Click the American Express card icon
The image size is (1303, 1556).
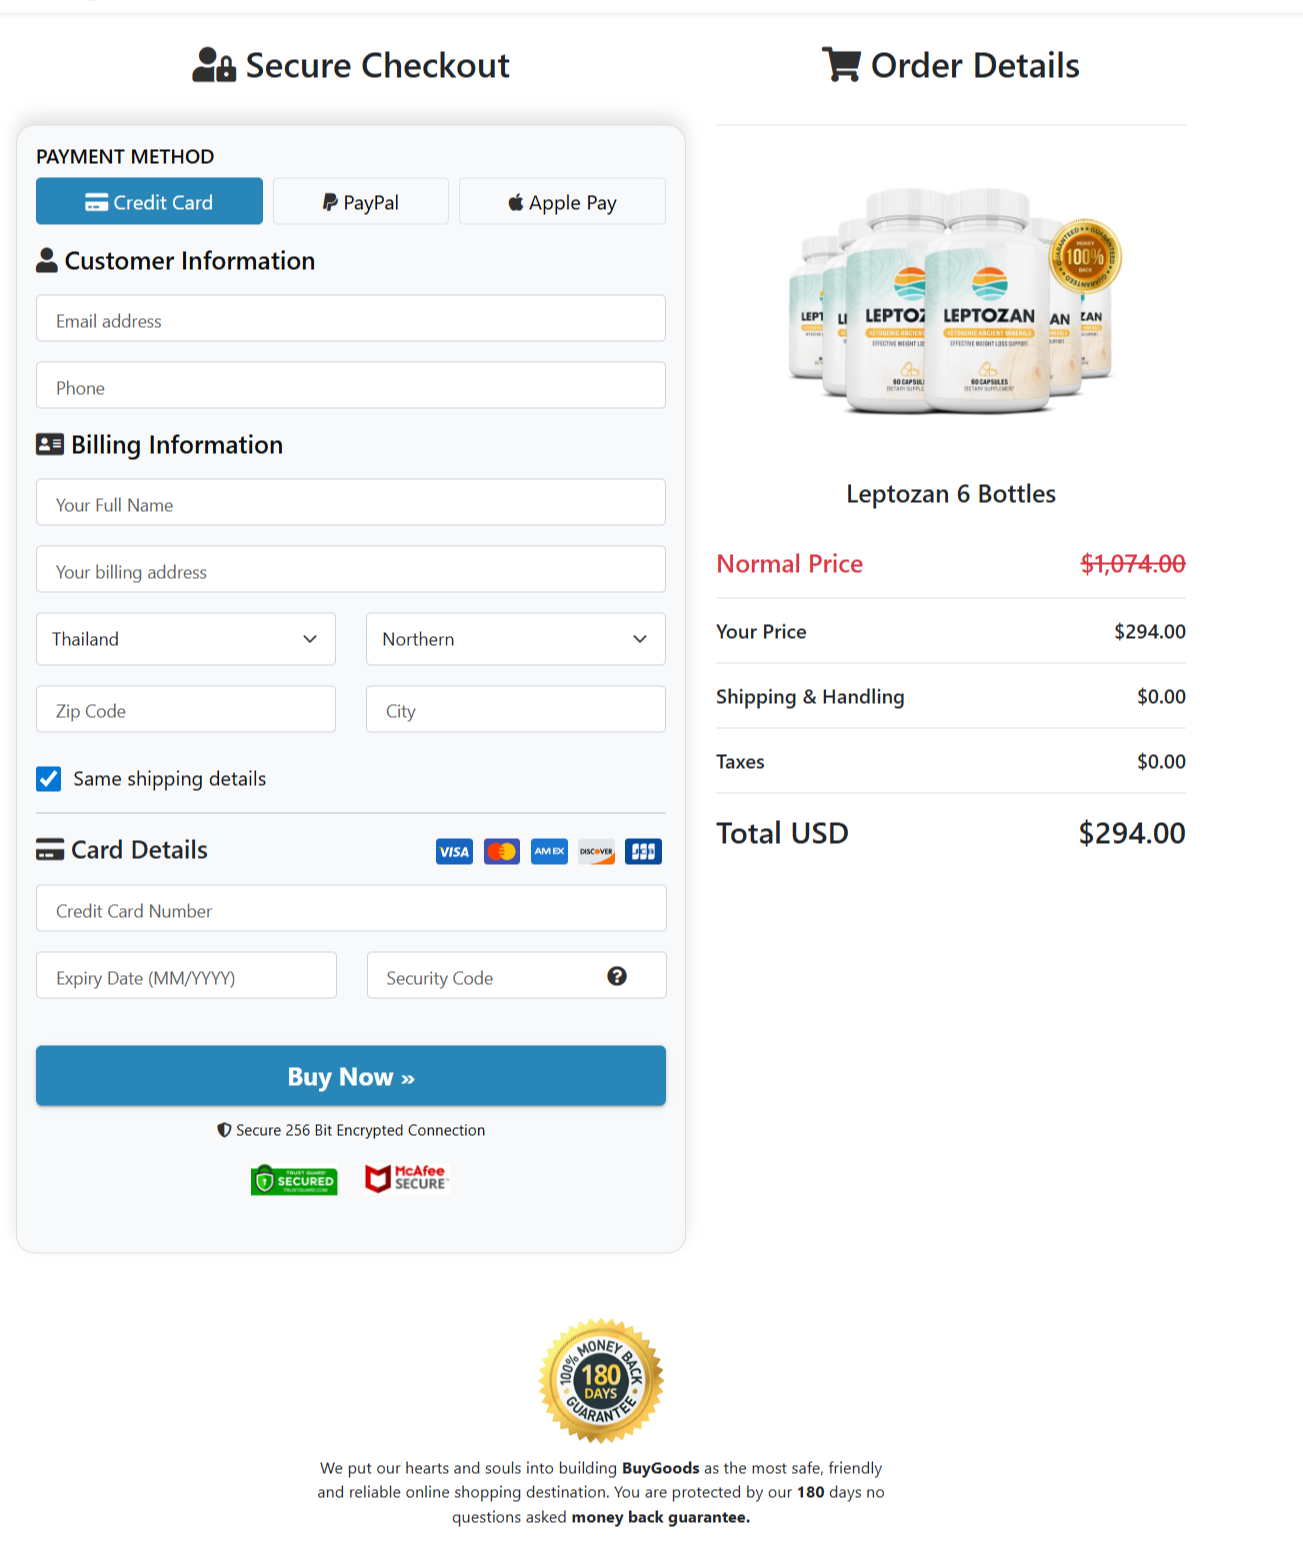(x=549, y=852)
